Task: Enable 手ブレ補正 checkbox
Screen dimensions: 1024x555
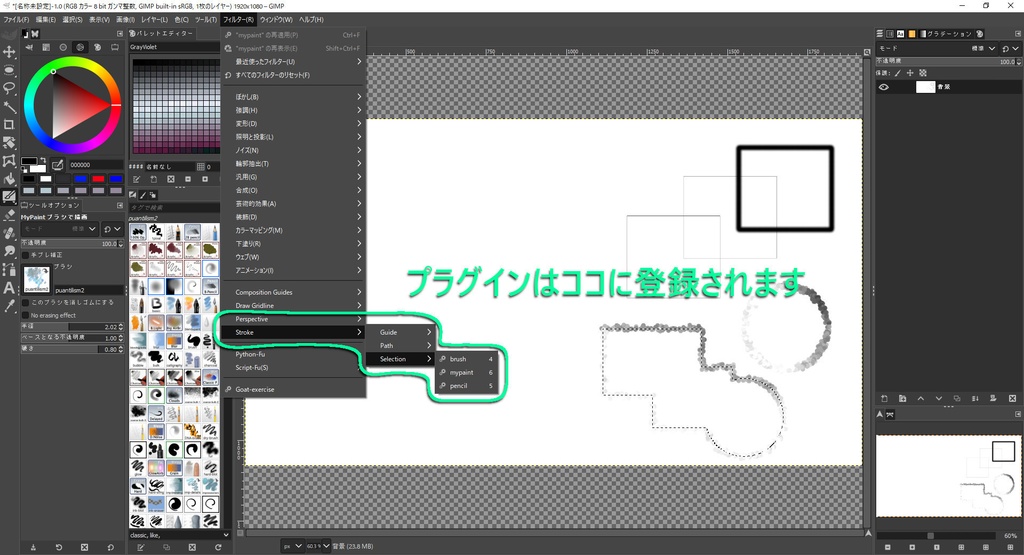Action: (25, 255)
